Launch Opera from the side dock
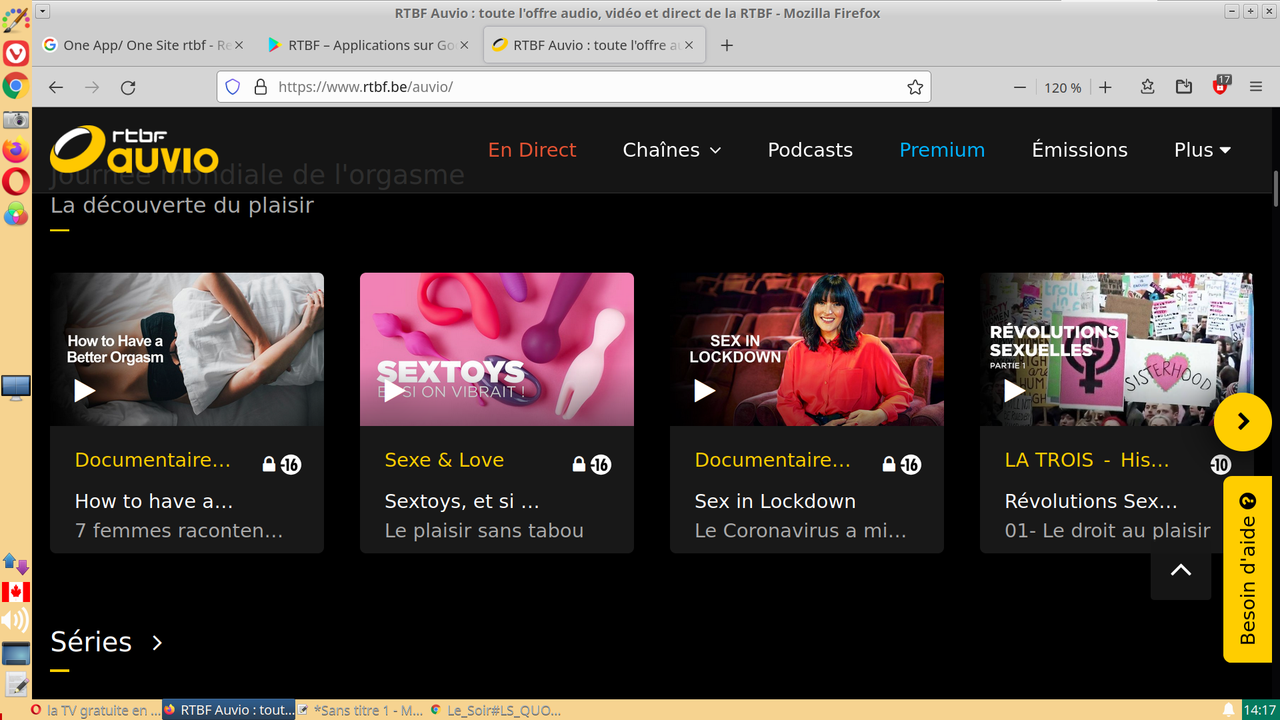The width and height of the screenshot is (1280, 720). coord(15,182)
